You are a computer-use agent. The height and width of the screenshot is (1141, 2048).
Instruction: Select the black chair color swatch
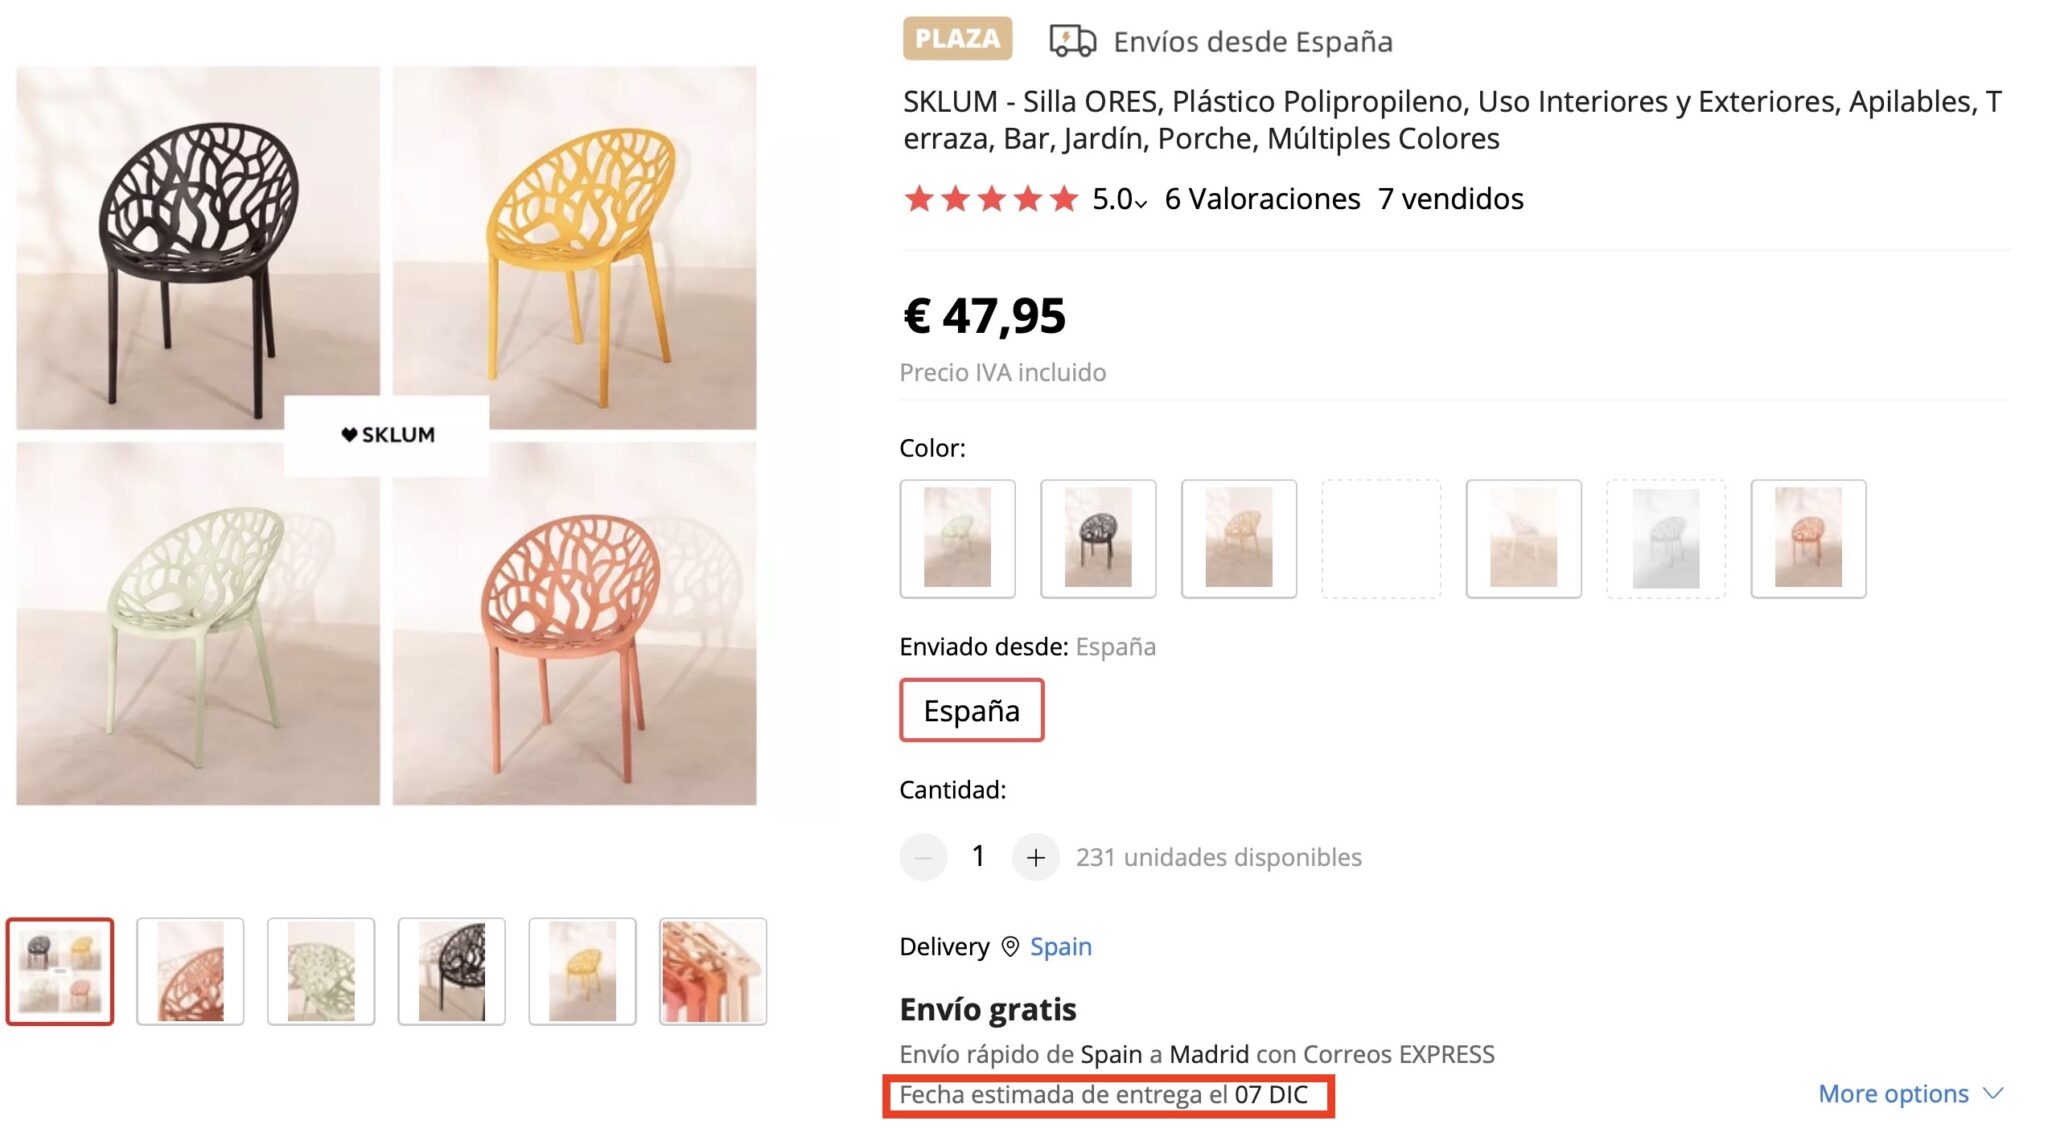(1098, 539)
